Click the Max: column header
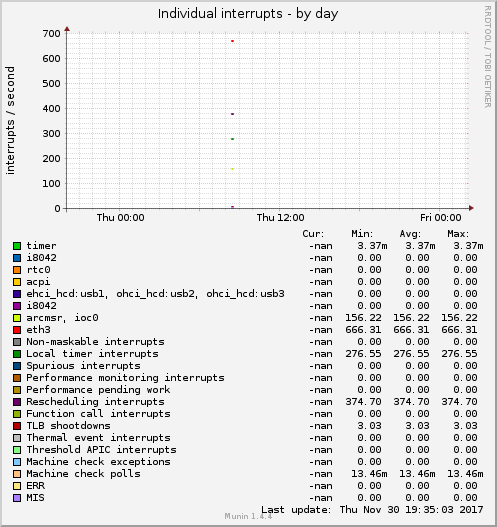This screenshot has width=497, height=527. pyautogui.click(x=458, y=234)
